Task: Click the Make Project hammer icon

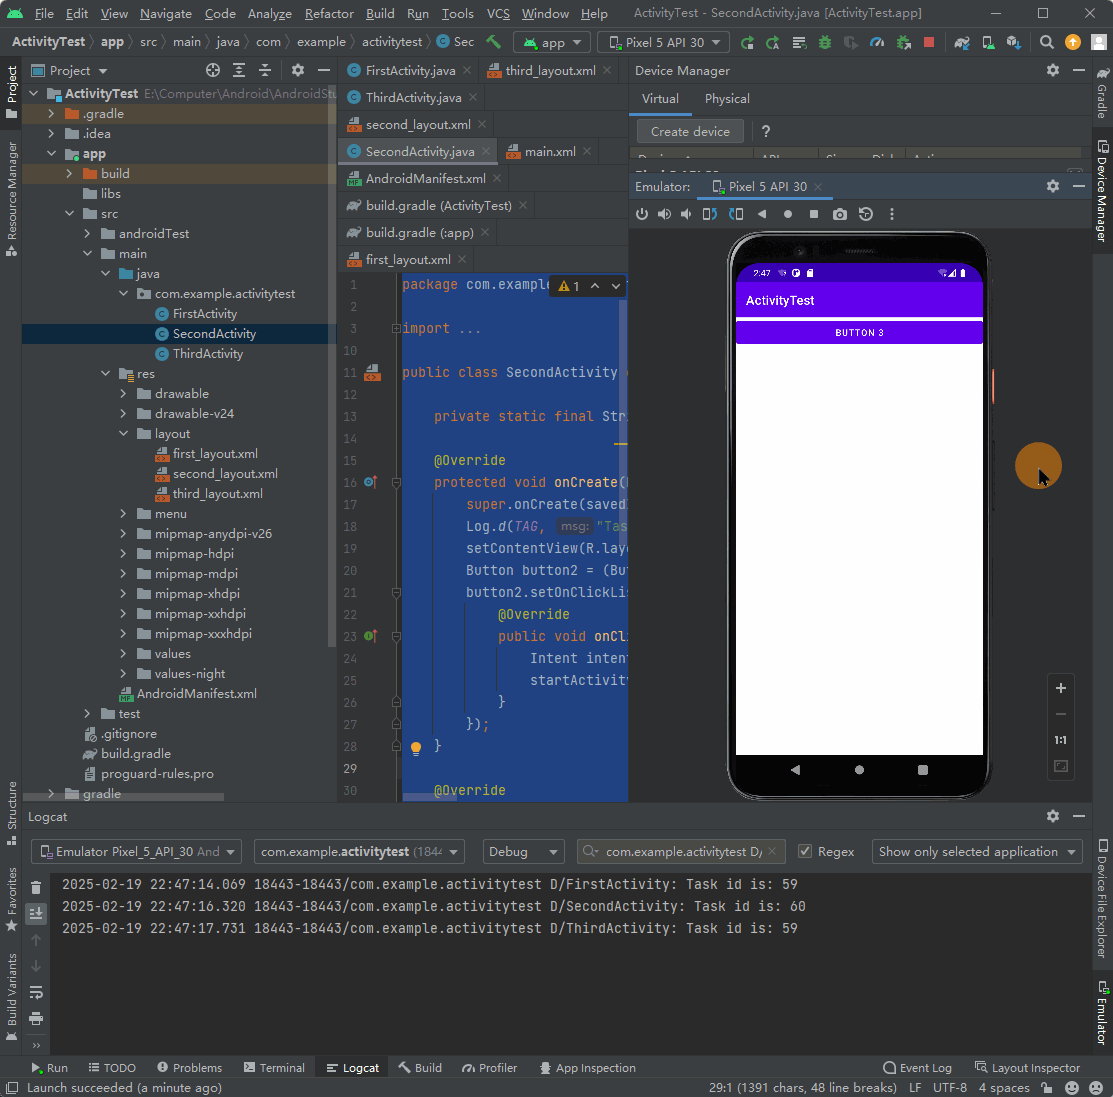Action: point(493,42)
